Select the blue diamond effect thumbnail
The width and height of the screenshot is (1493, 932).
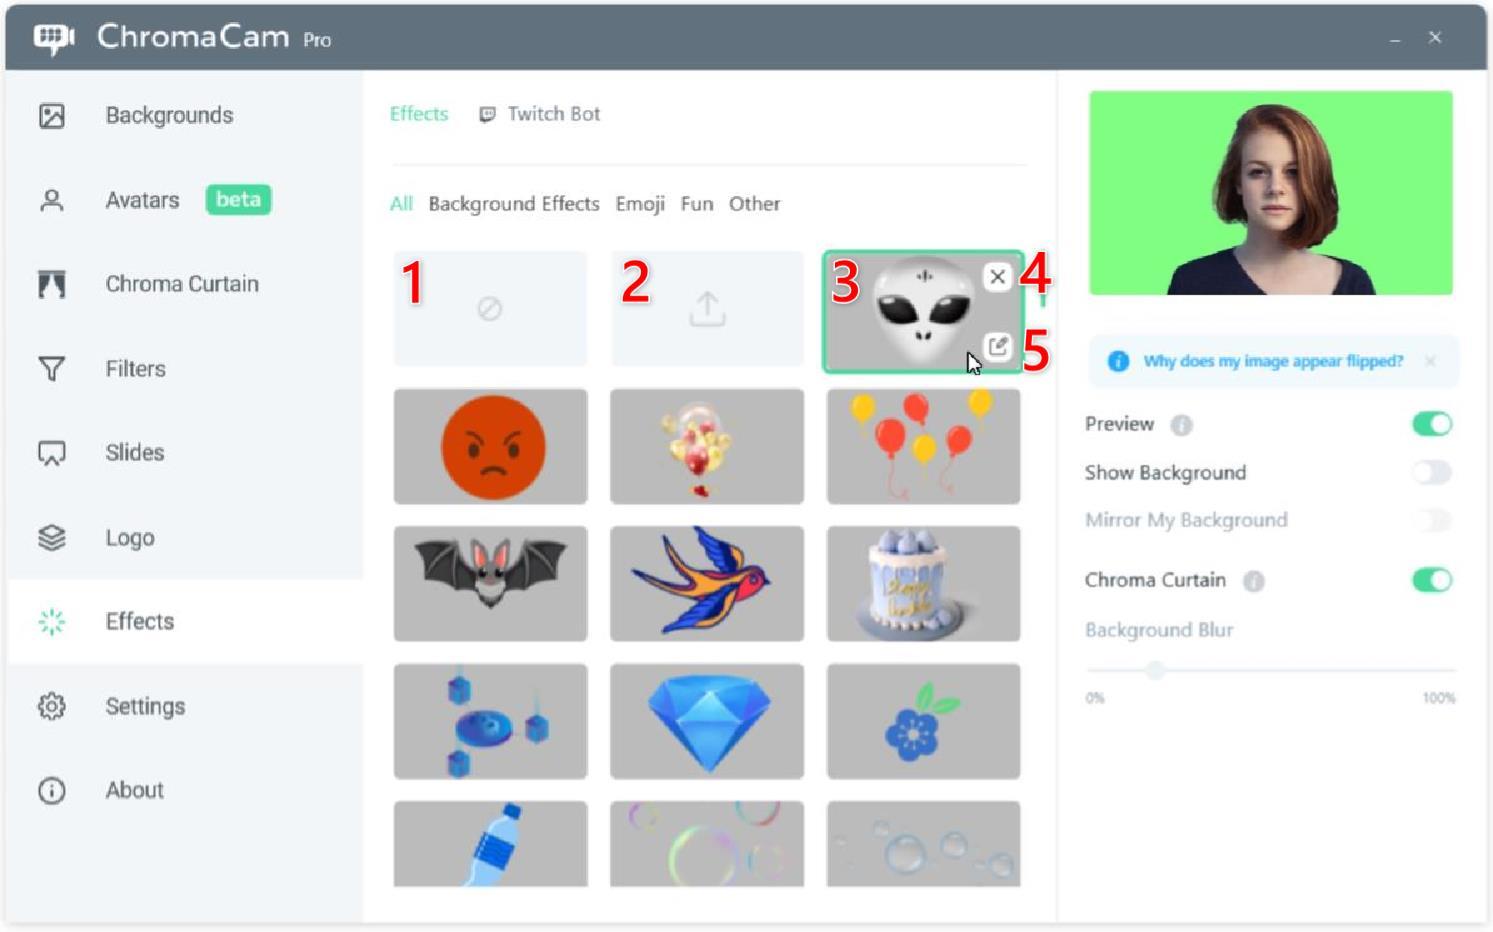(x=706, y=721)
